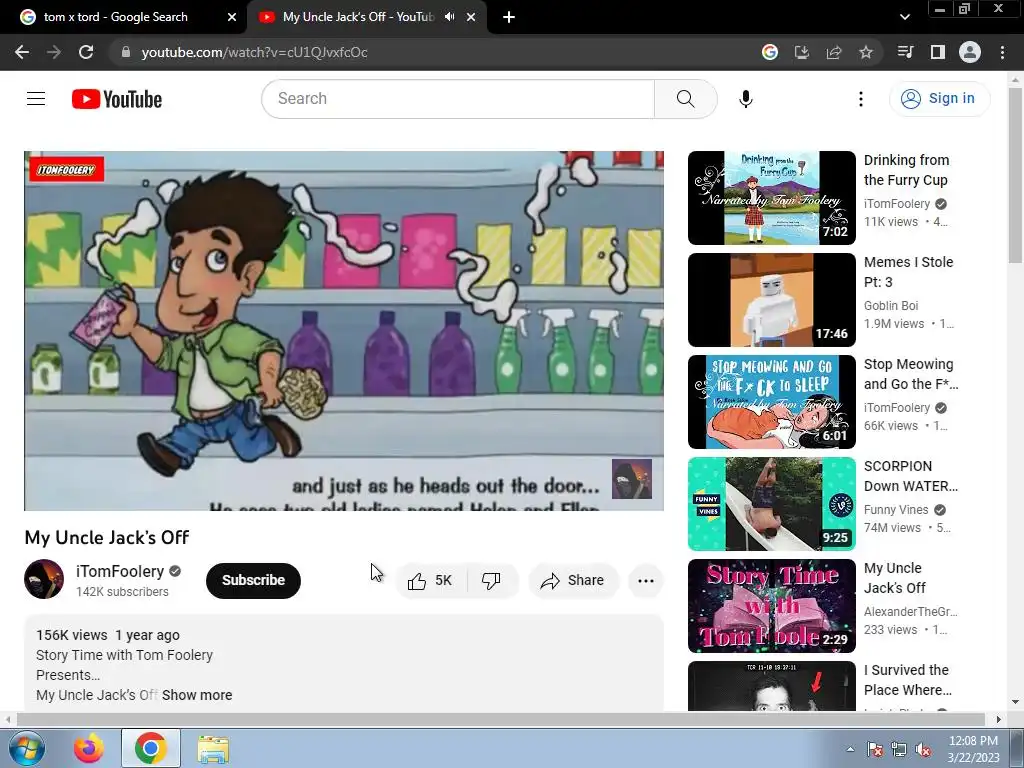Show hidden tray icons arrow
The image size is (1024, 768).
click(850, 749)
